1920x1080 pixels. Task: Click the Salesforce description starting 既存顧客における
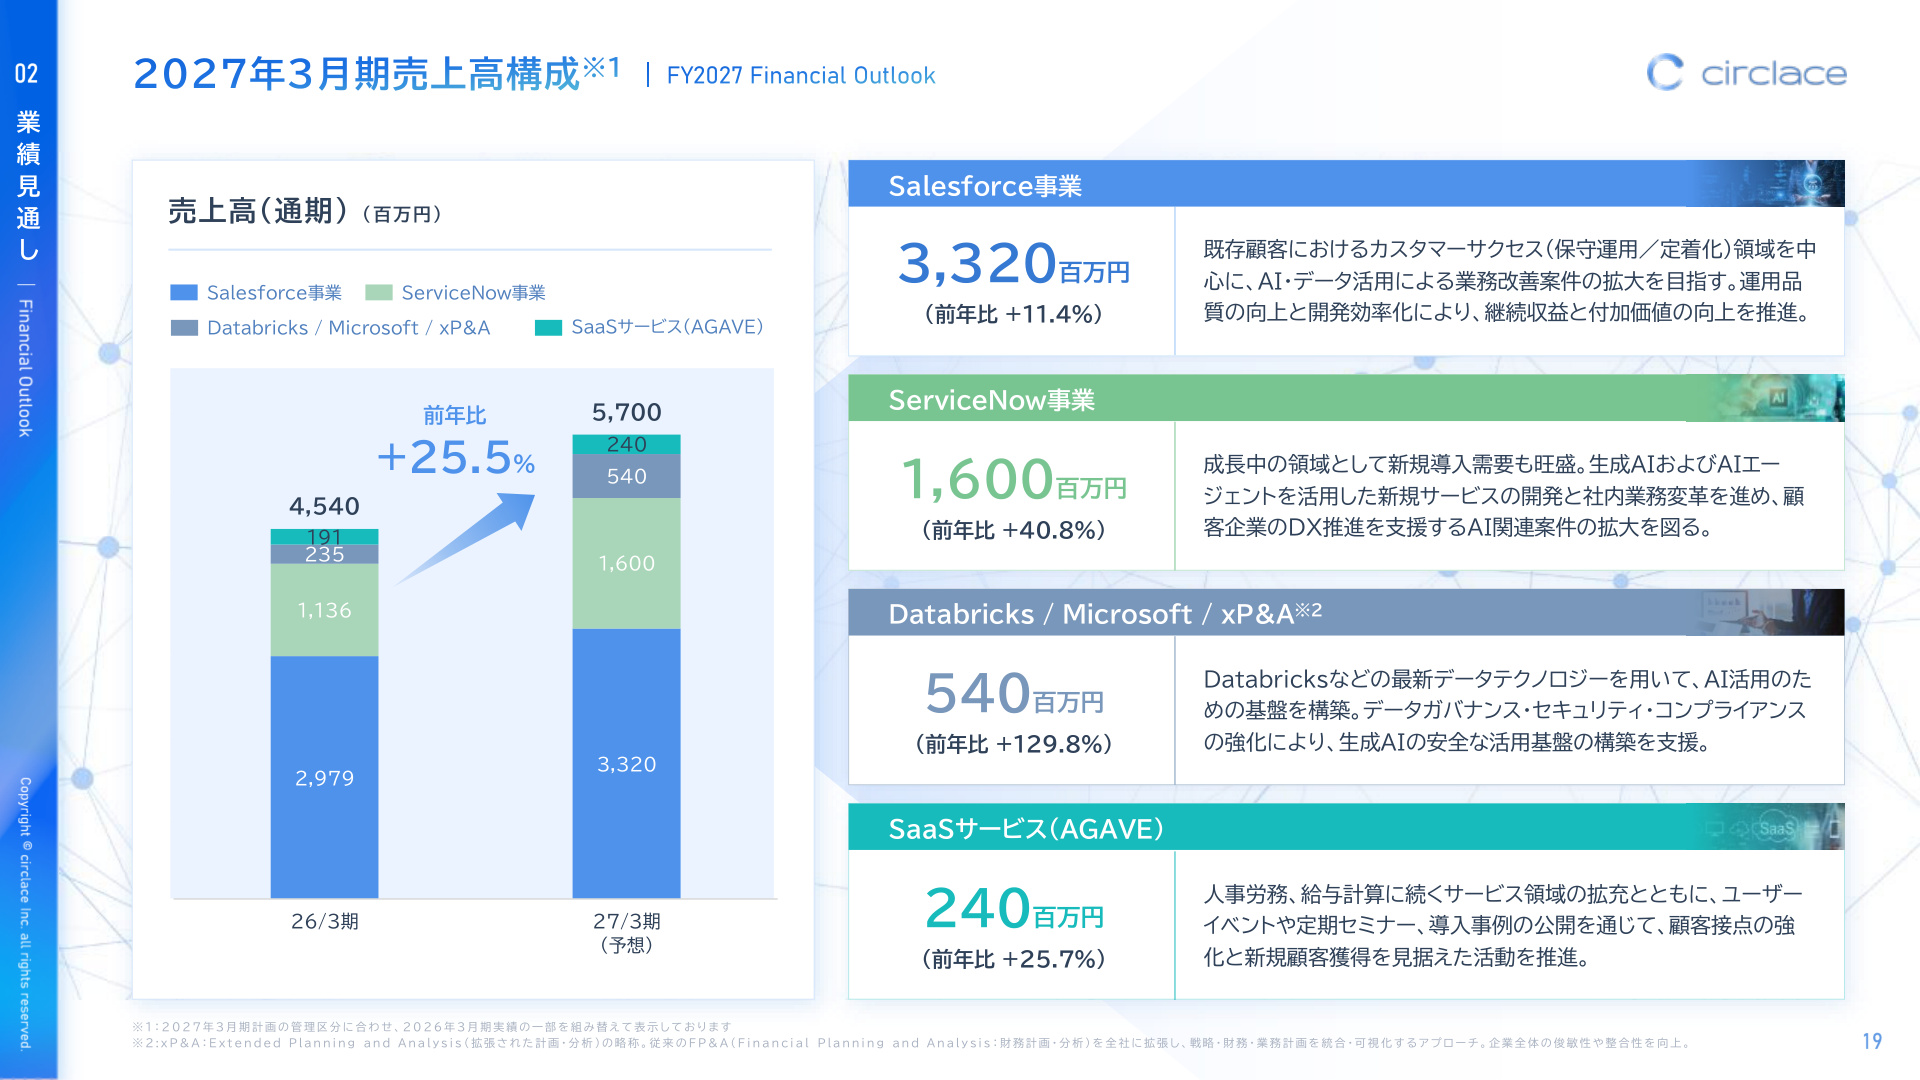click(1509, 281)
